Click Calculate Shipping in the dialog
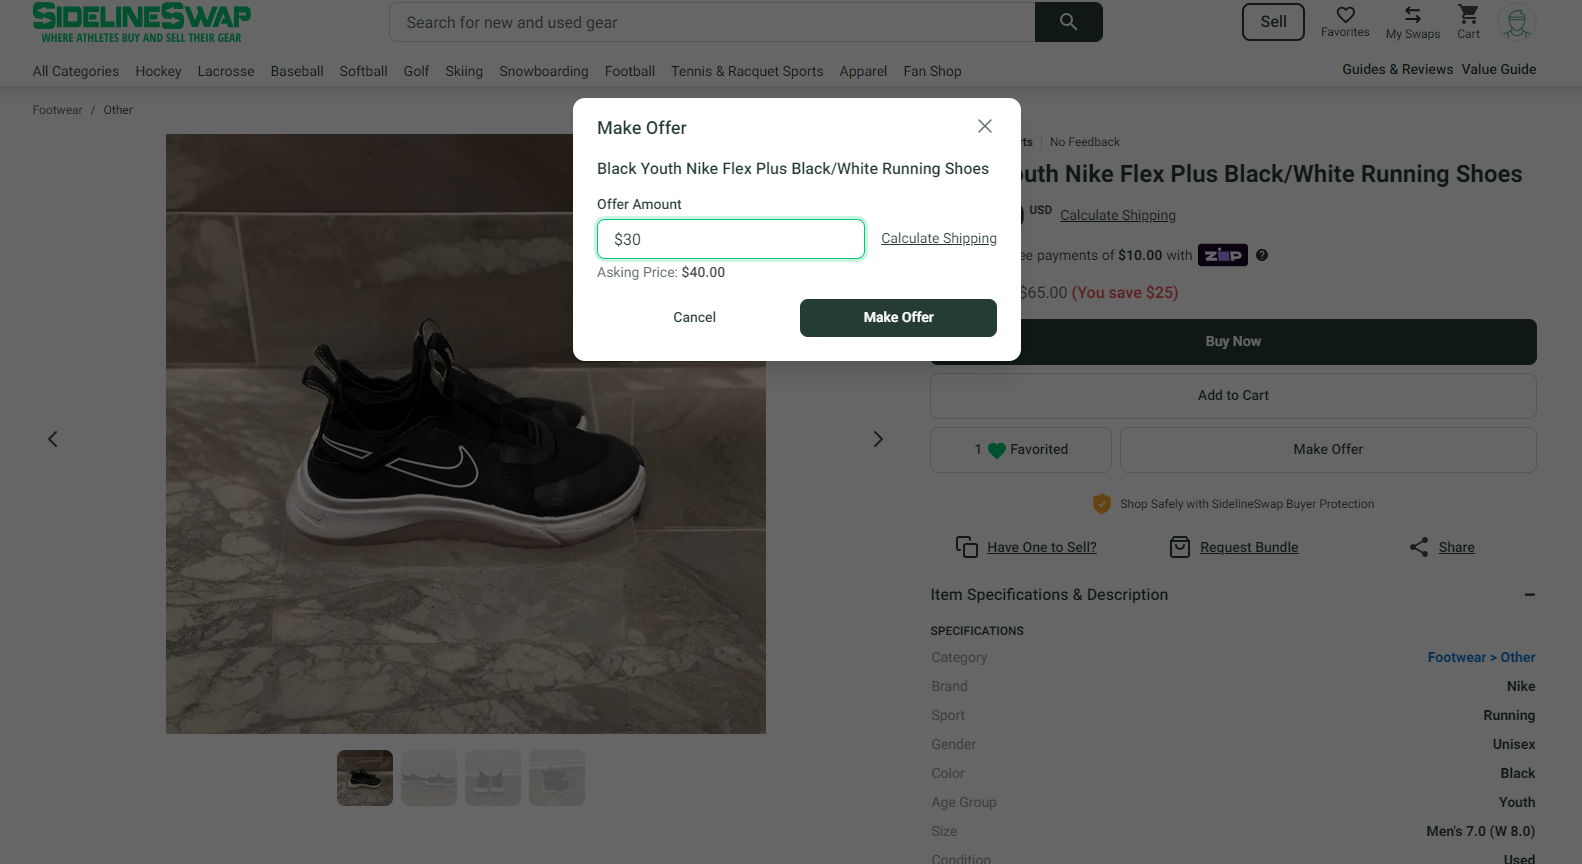Screen dimensions: 1582x864 939,238
